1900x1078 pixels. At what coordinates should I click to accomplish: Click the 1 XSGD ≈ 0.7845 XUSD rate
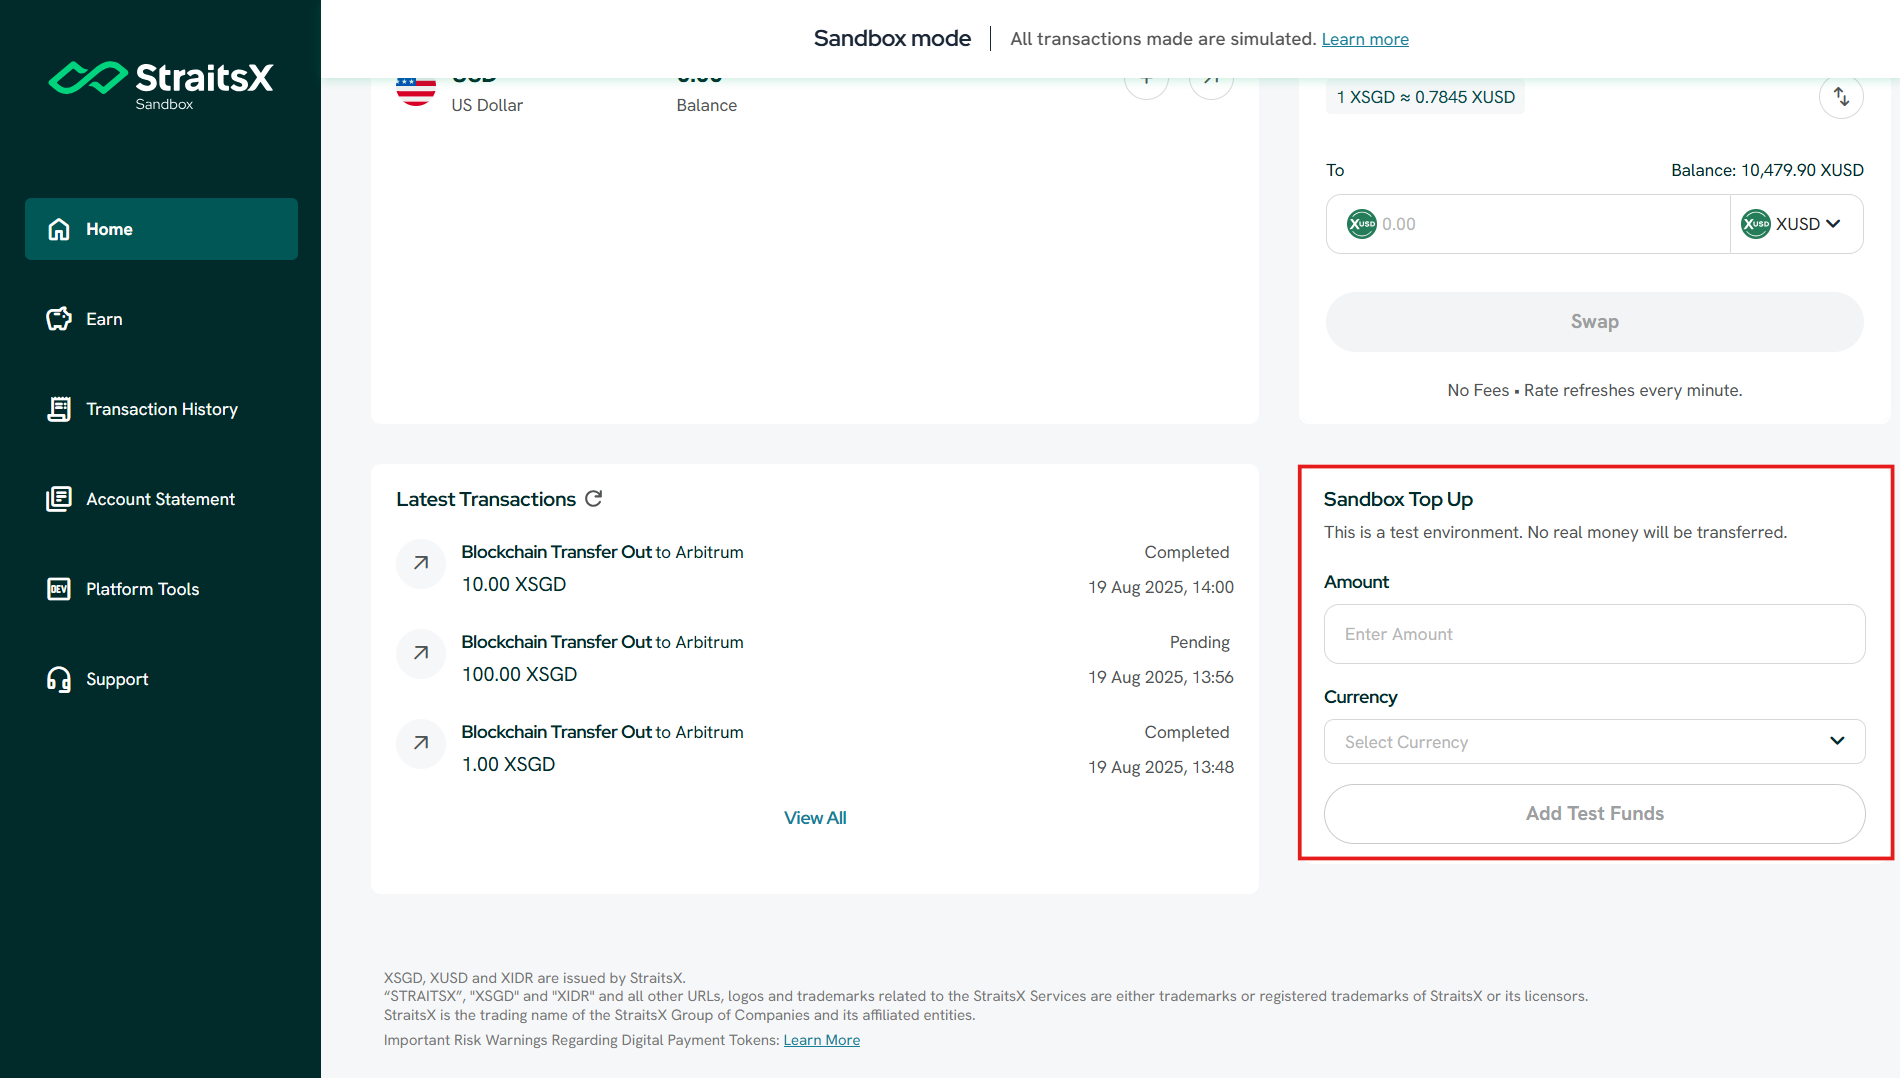click(1425, 97)
